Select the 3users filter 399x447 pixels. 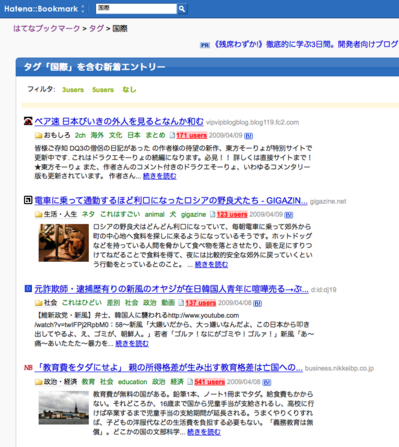[73, 90]
